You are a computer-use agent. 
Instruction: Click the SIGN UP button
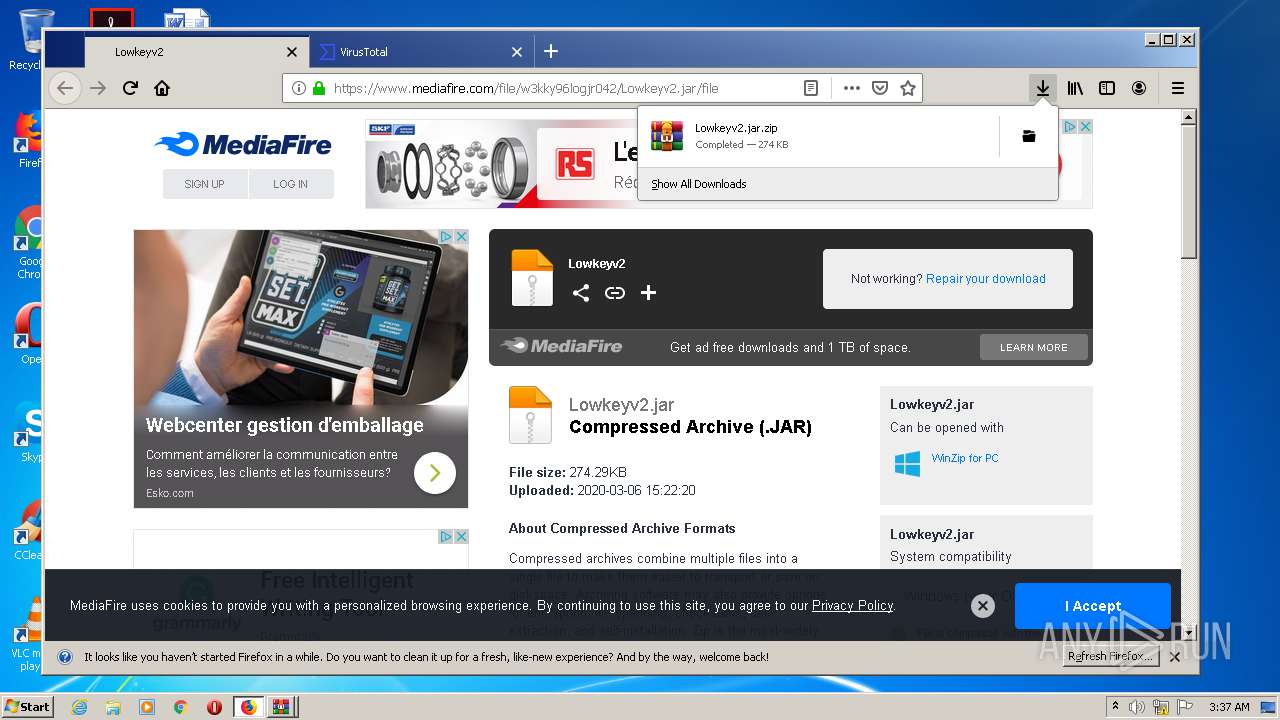tap(204, 184)
